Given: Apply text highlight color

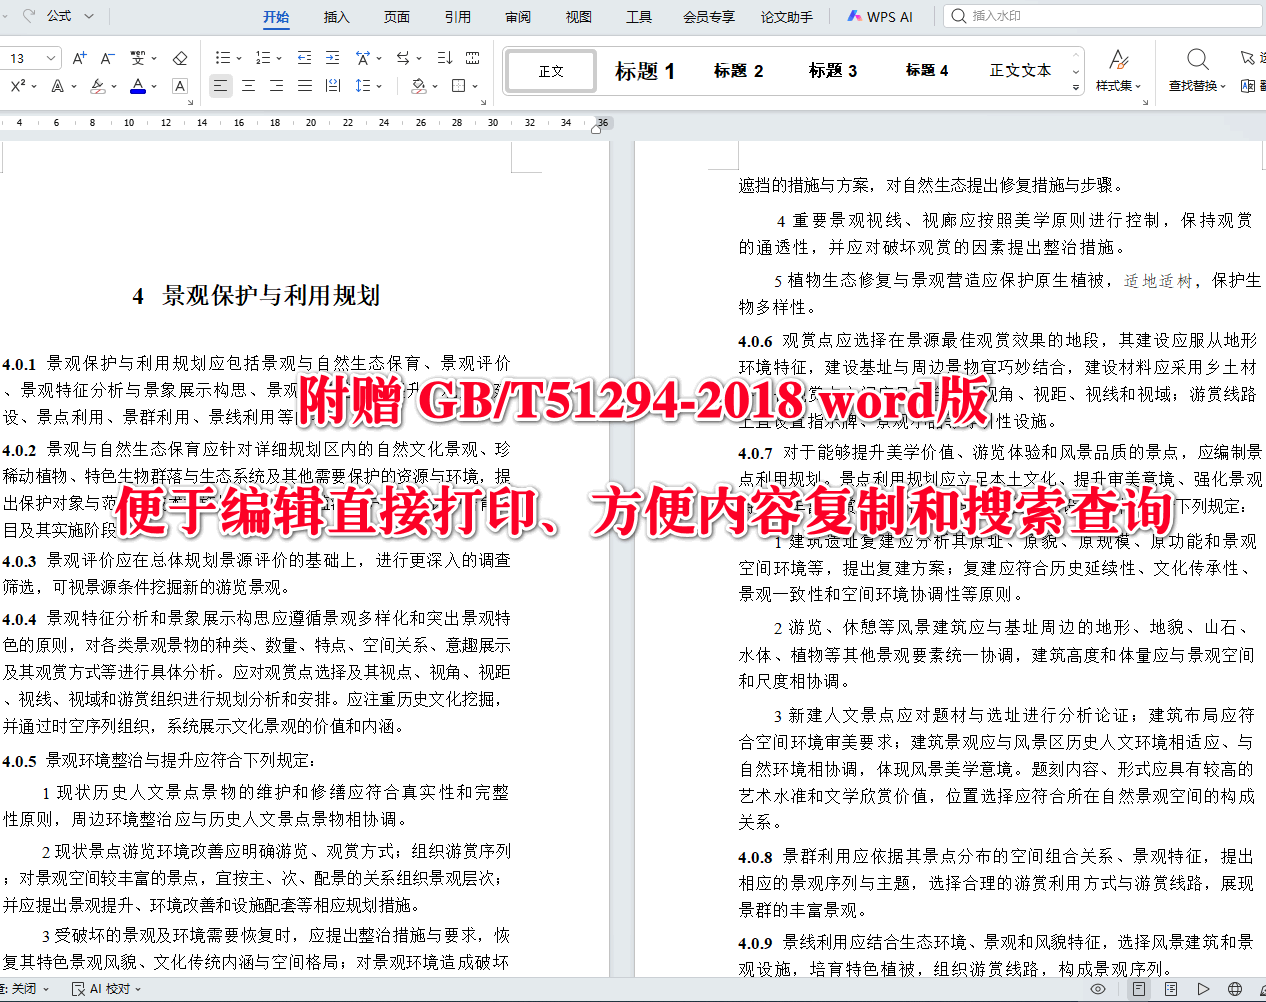Looking at the screenshot, I should (97, 86).
